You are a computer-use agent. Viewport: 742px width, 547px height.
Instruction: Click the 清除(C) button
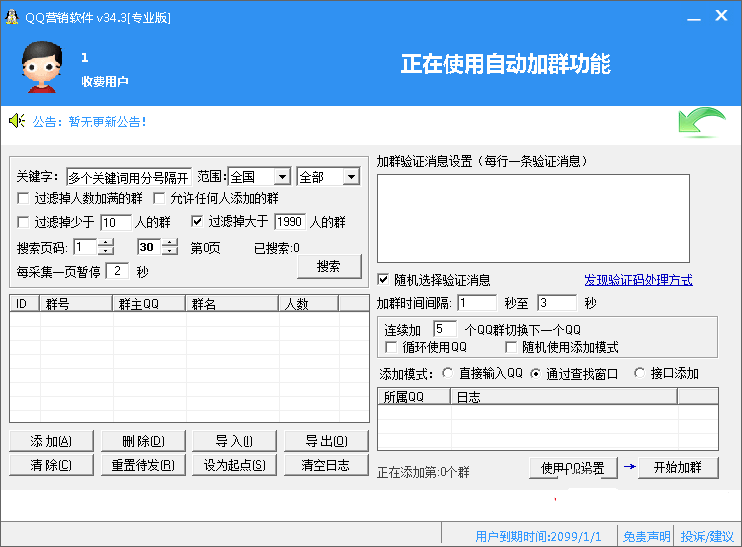[x=51, y=465]
